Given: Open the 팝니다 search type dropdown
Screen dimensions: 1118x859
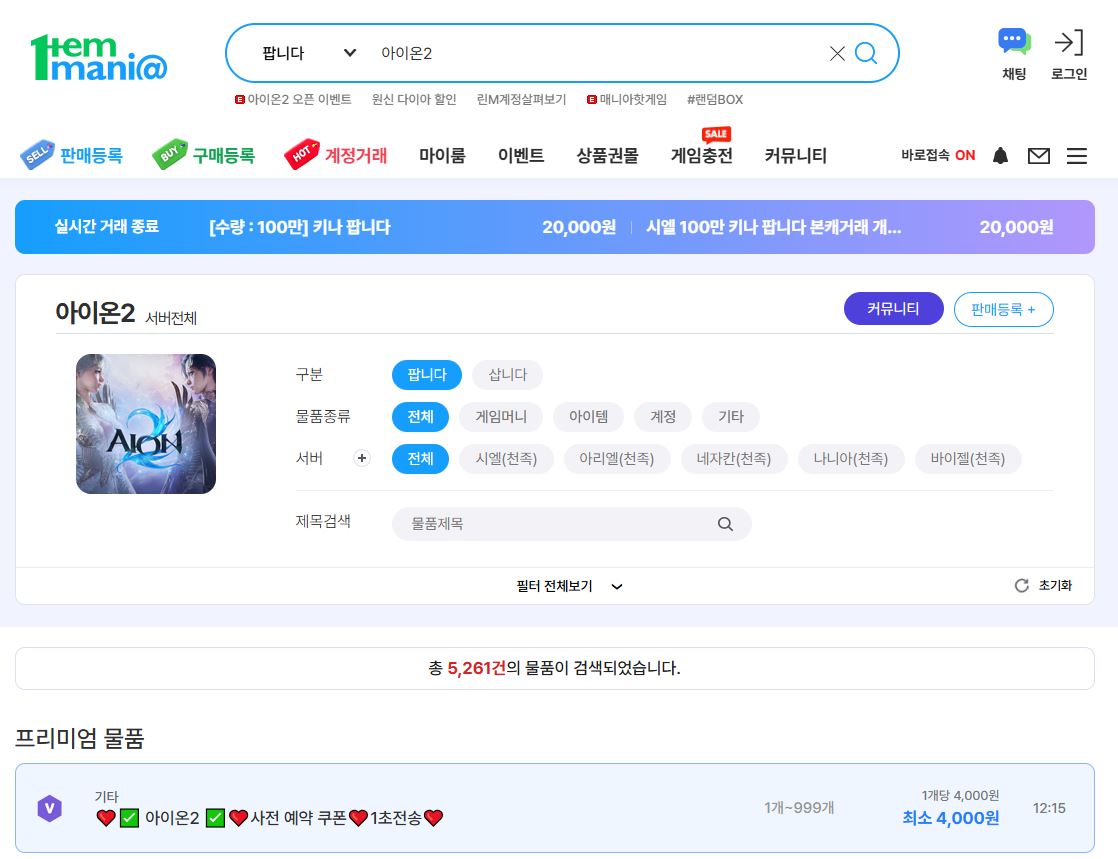Looking at the screenshot, I should coord(309,53).
